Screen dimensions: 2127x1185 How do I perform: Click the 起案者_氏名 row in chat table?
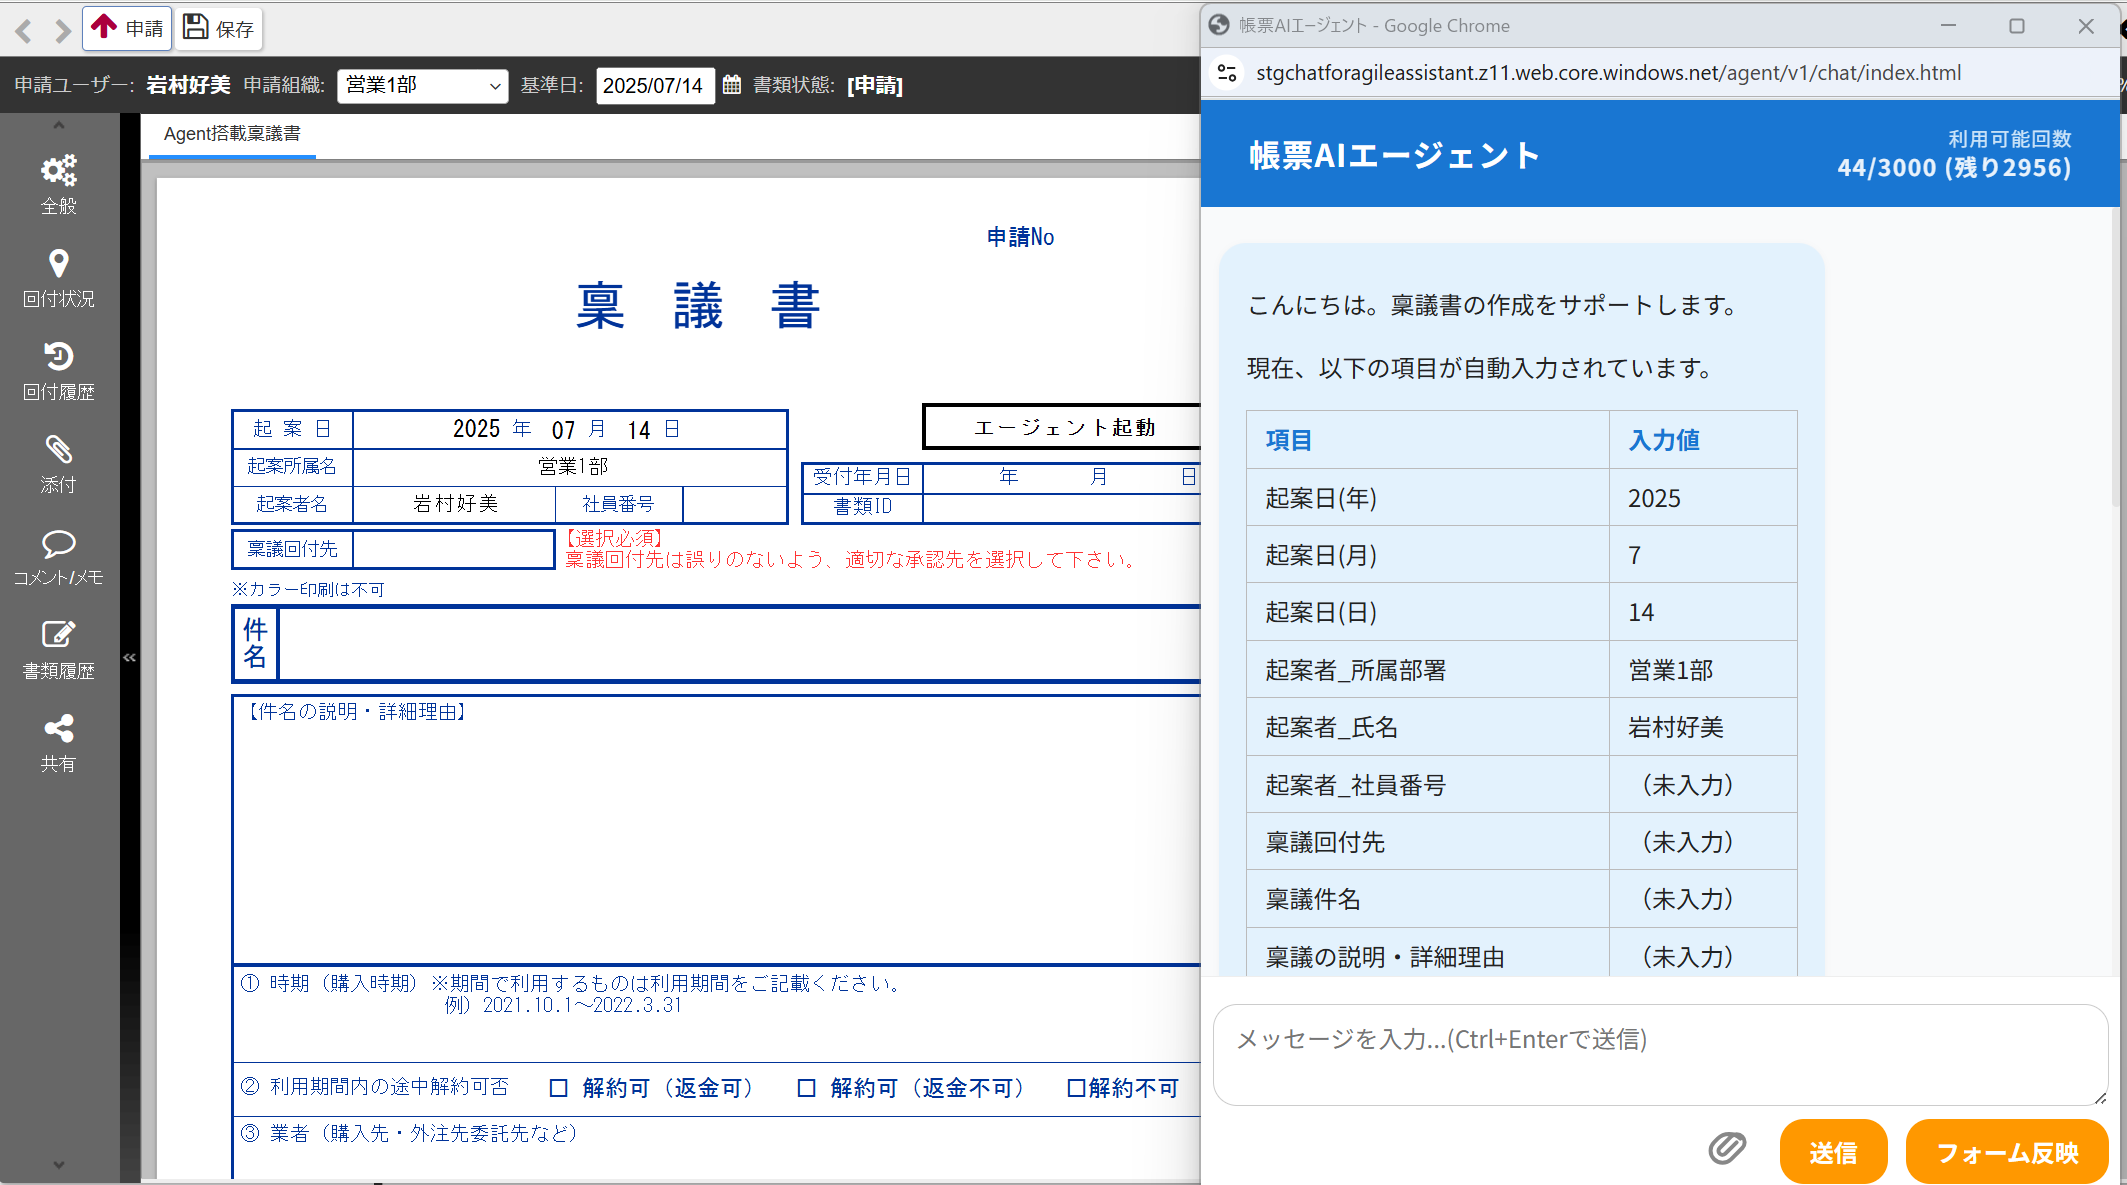click(x=1521, y=727)
